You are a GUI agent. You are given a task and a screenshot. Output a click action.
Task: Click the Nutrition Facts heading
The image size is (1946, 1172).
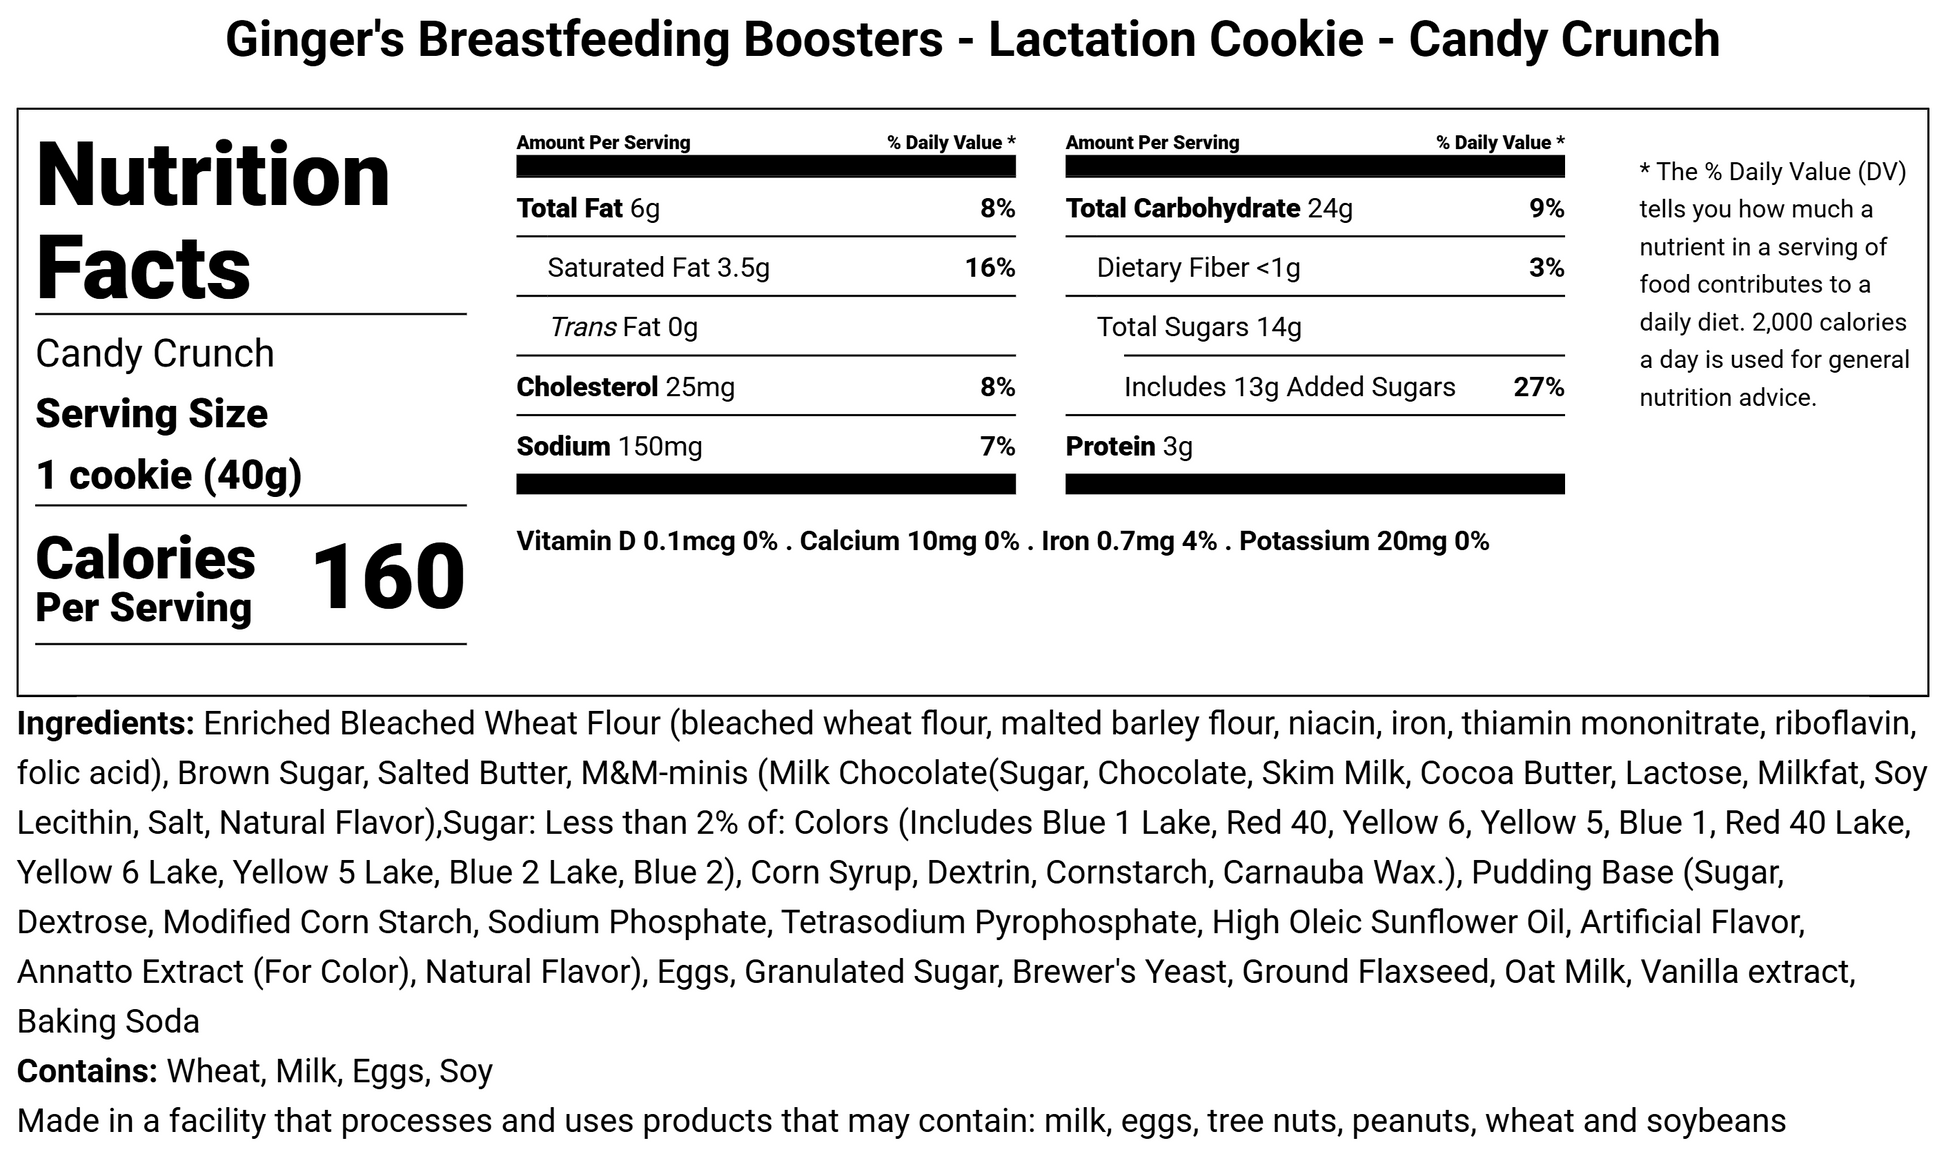click(x=213, y=220)
